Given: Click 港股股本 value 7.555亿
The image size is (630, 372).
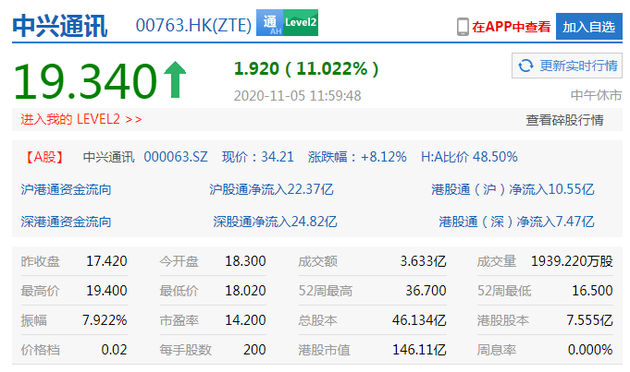Looking at the screenshot, I should 589,320.
